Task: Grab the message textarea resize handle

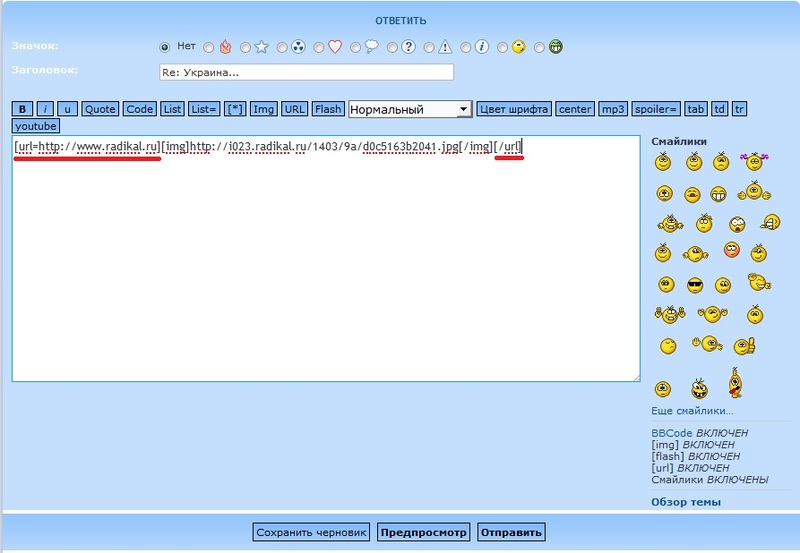Action: [636, 378]
